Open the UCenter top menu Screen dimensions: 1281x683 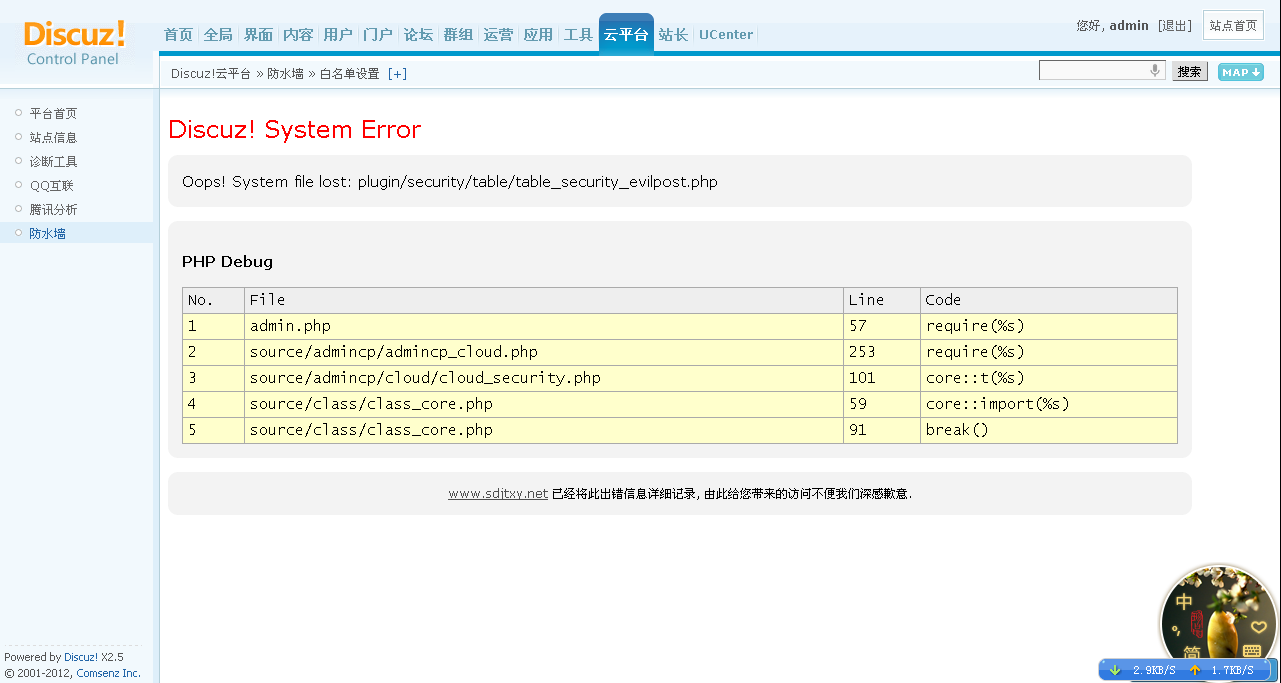click(726, 35)
